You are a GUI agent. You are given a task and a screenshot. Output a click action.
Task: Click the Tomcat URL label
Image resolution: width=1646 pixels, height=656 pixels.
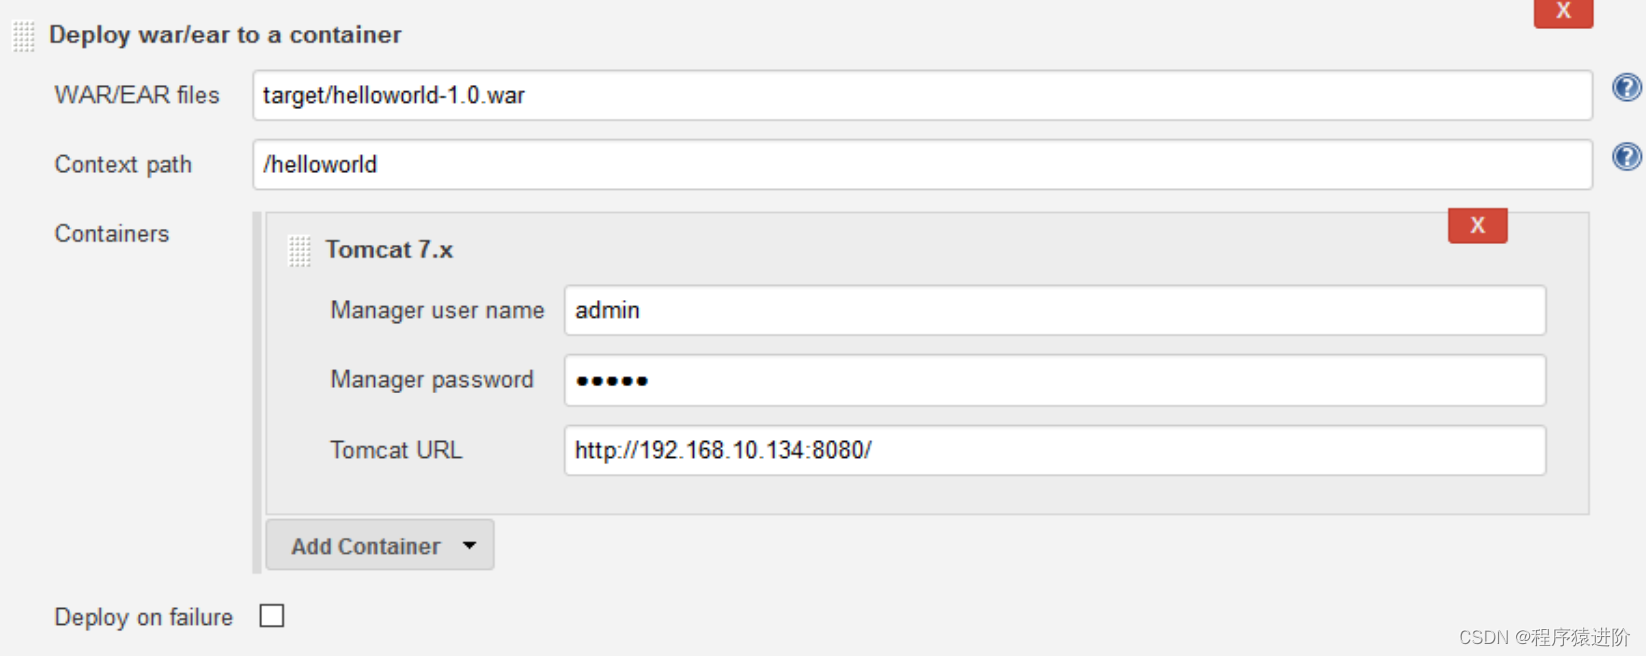(396, 450)
